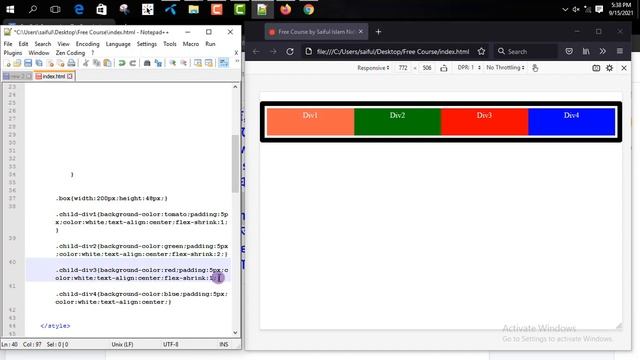Screen dimensions: 640x360
Task: Click the UTF-8 encoding status bar entry
Action: pos(171,344)
